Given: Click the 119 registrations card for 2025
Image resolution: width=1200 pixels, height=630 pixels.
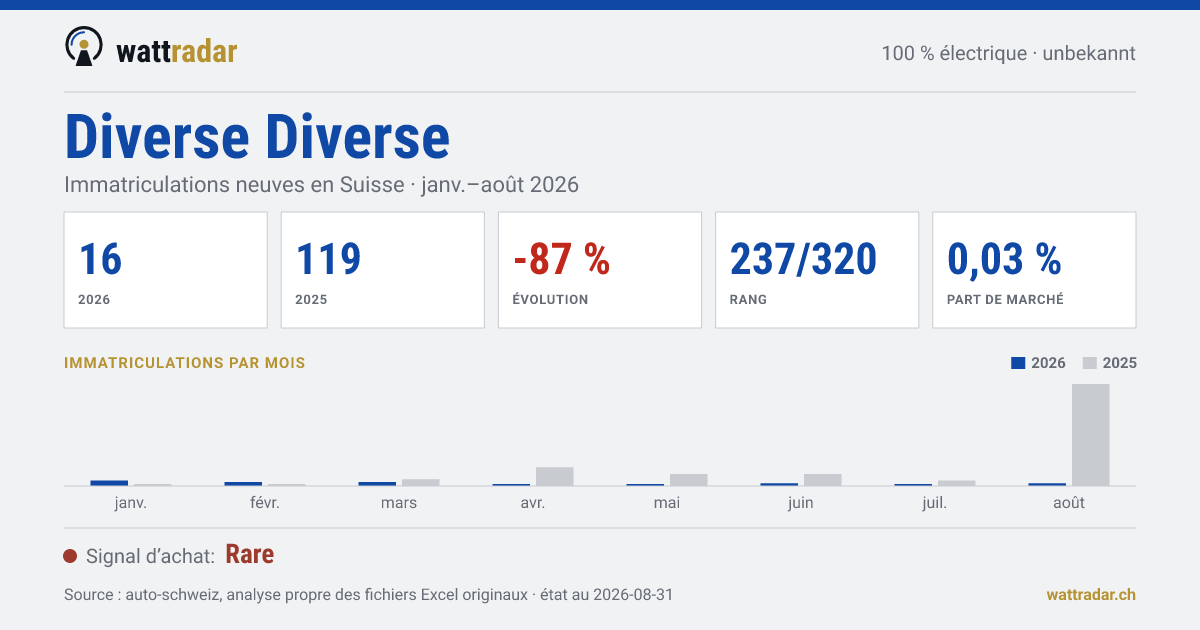Looking at the screenshot, I should click(x=383, y=270).
